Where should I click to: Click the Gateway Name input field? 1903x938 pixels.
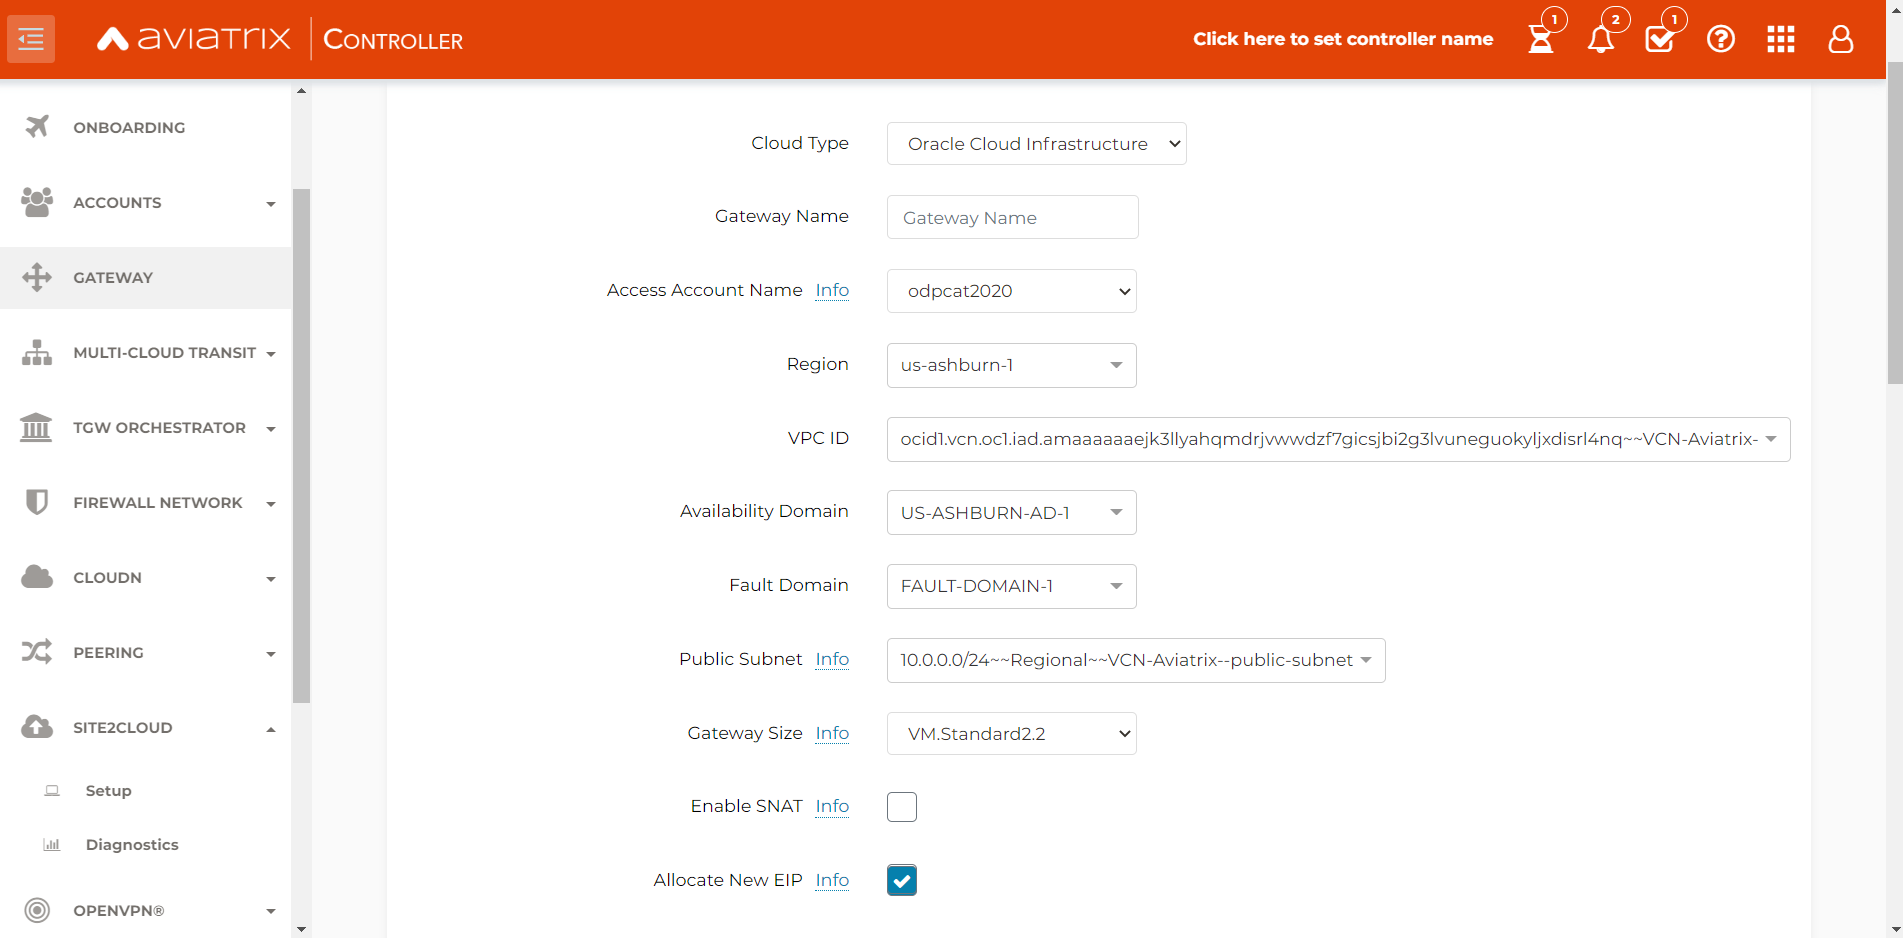1012,217
